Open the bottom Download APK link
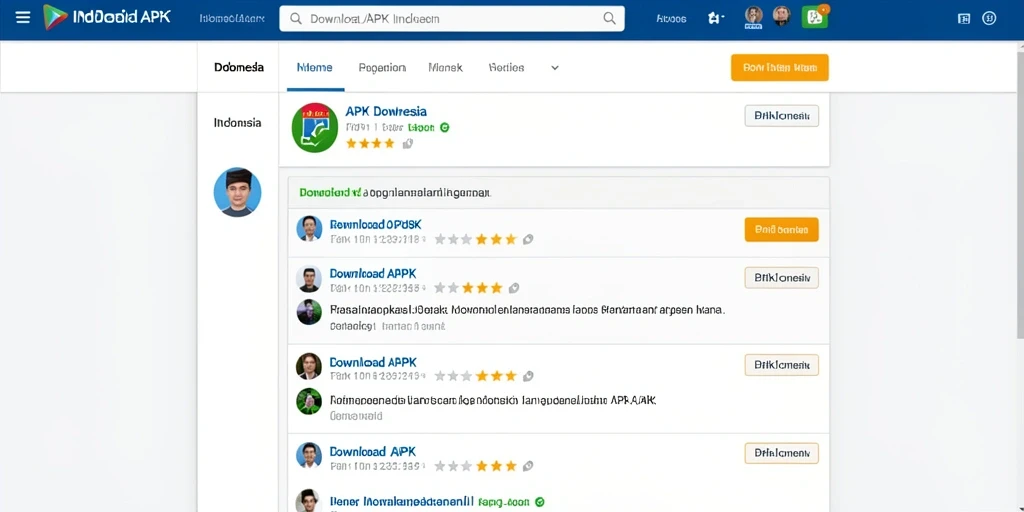 [373, 451]
